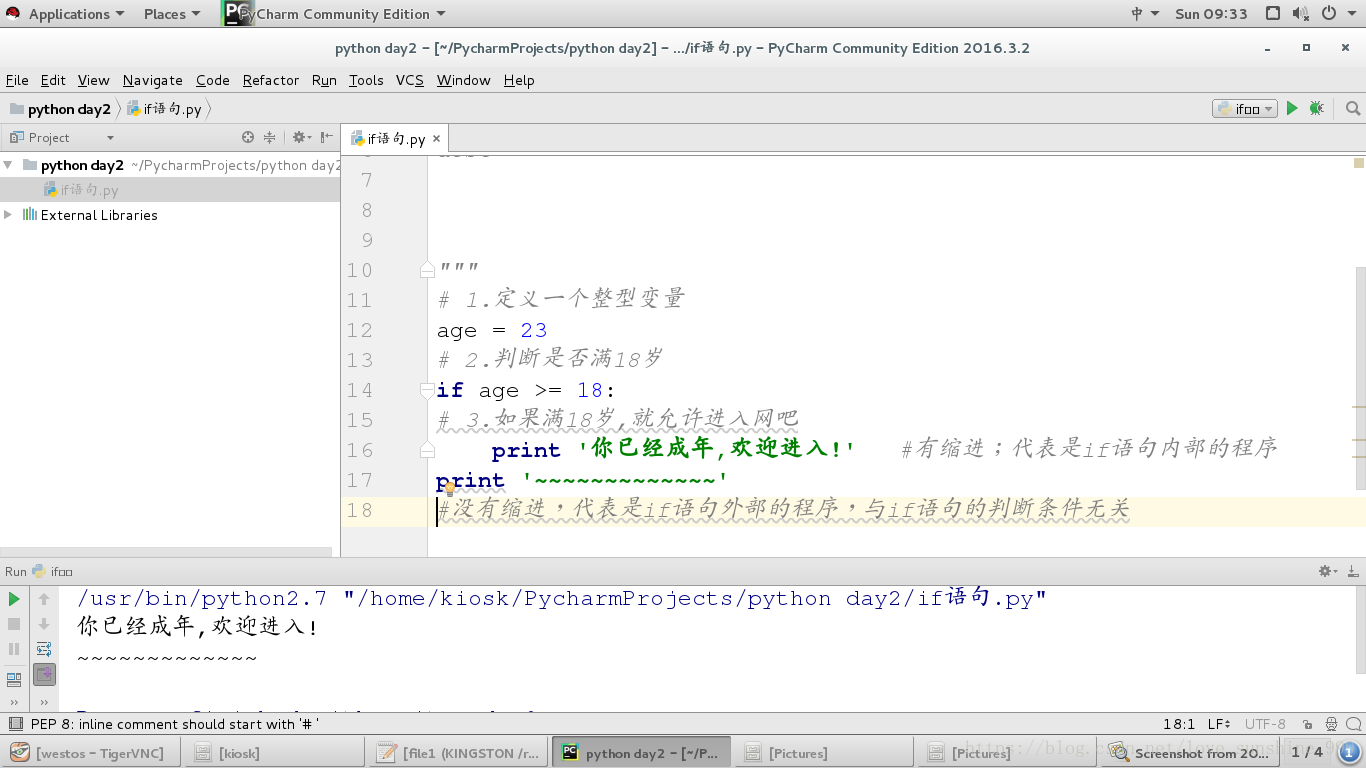
Task: Open Project panel settings gear menu
Action: 301,137
